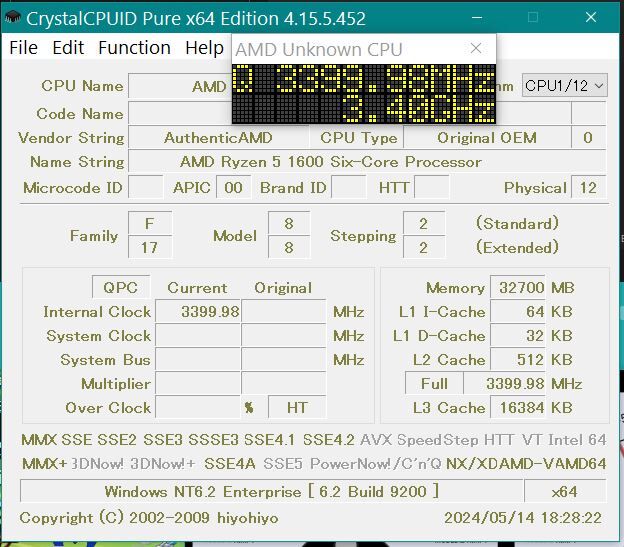Click the L3 Cache value 16384
Screen dimensions: 624x547
(518, 407)
